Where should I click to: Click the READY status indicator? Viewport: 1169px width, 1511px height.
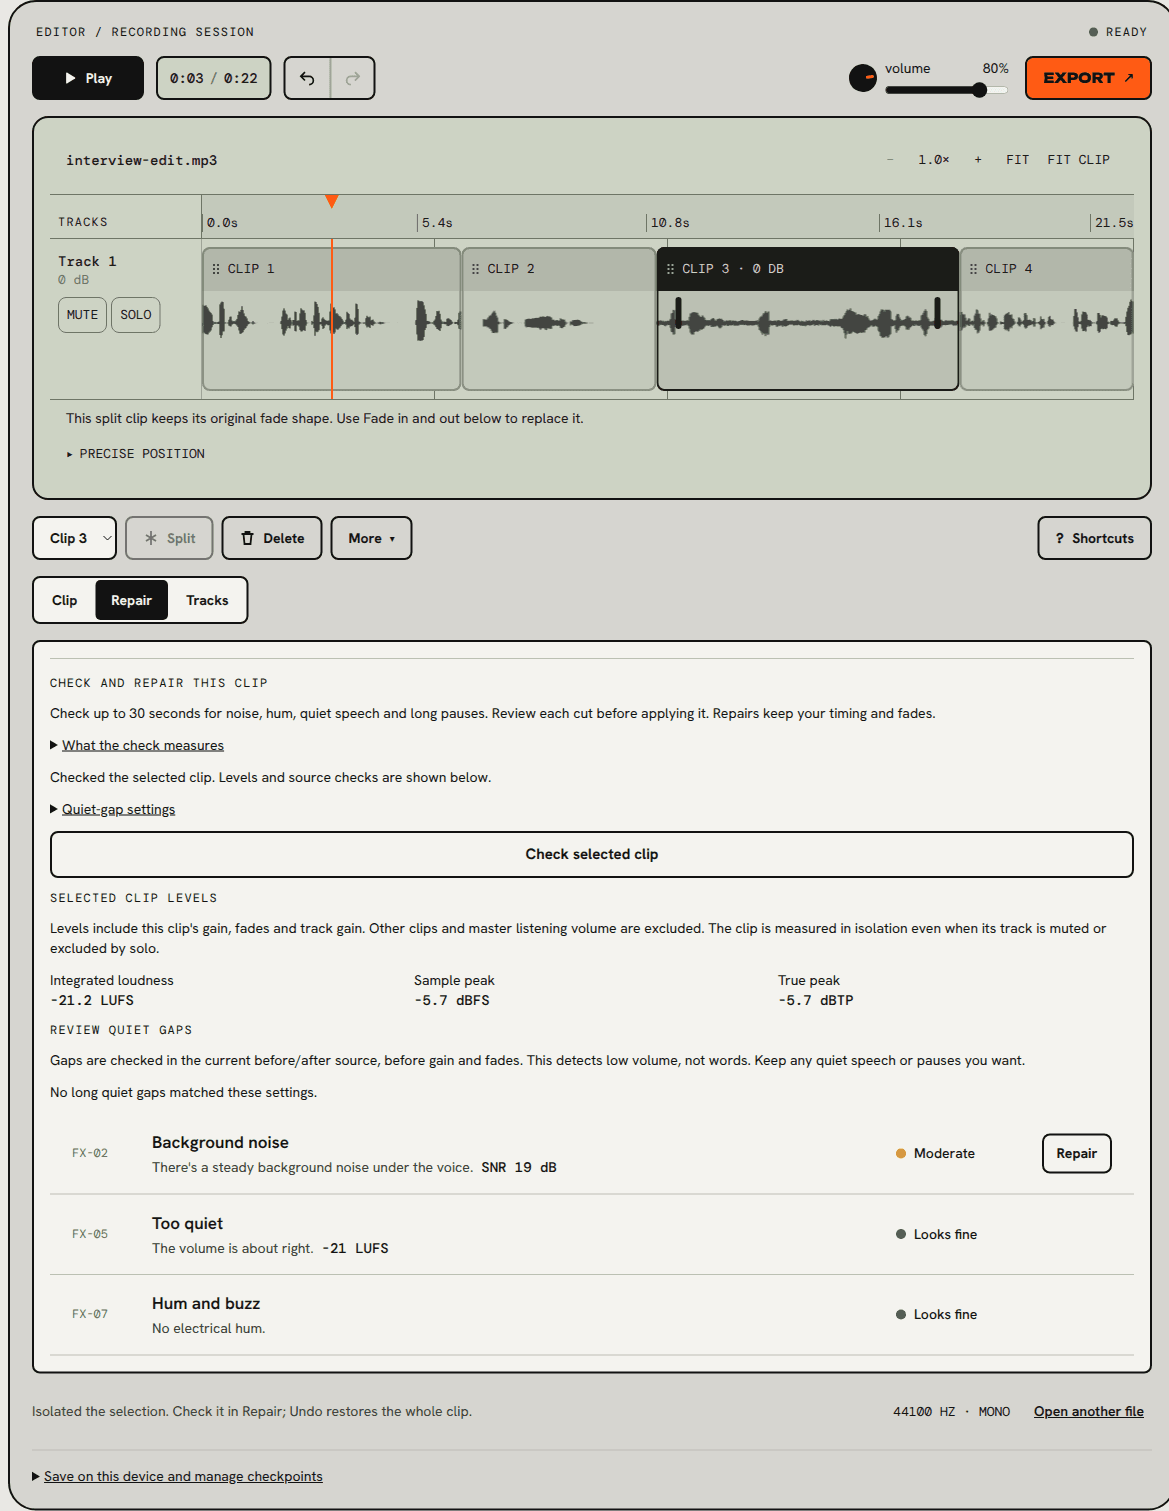1118,32
